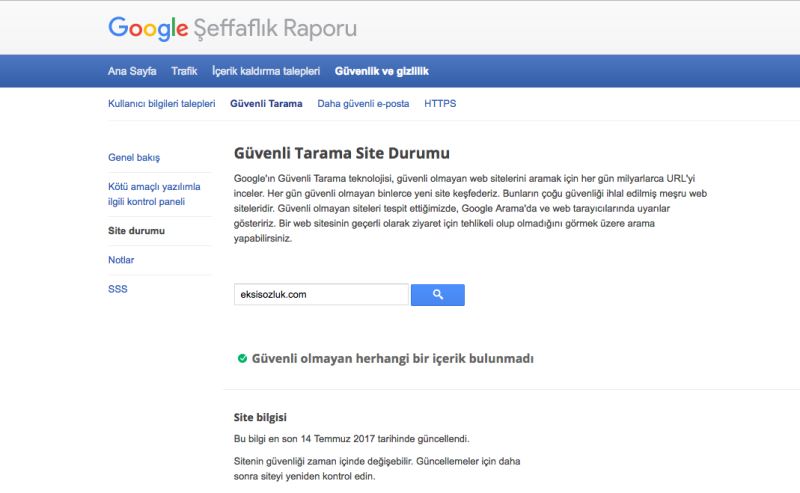Click the green checkmark safe status icon
Image resolution: width=800 pixels, height=493 pixels.
242,358
